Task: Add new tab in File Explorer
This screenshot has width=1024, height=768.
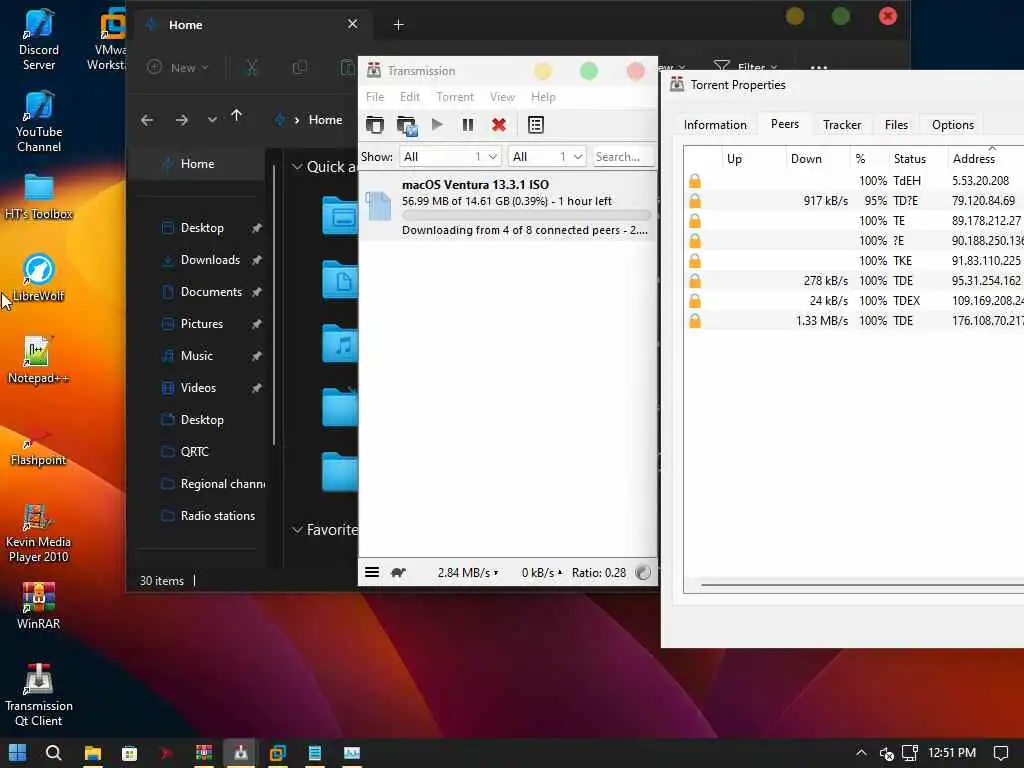Action: click(x=398, y=25)
